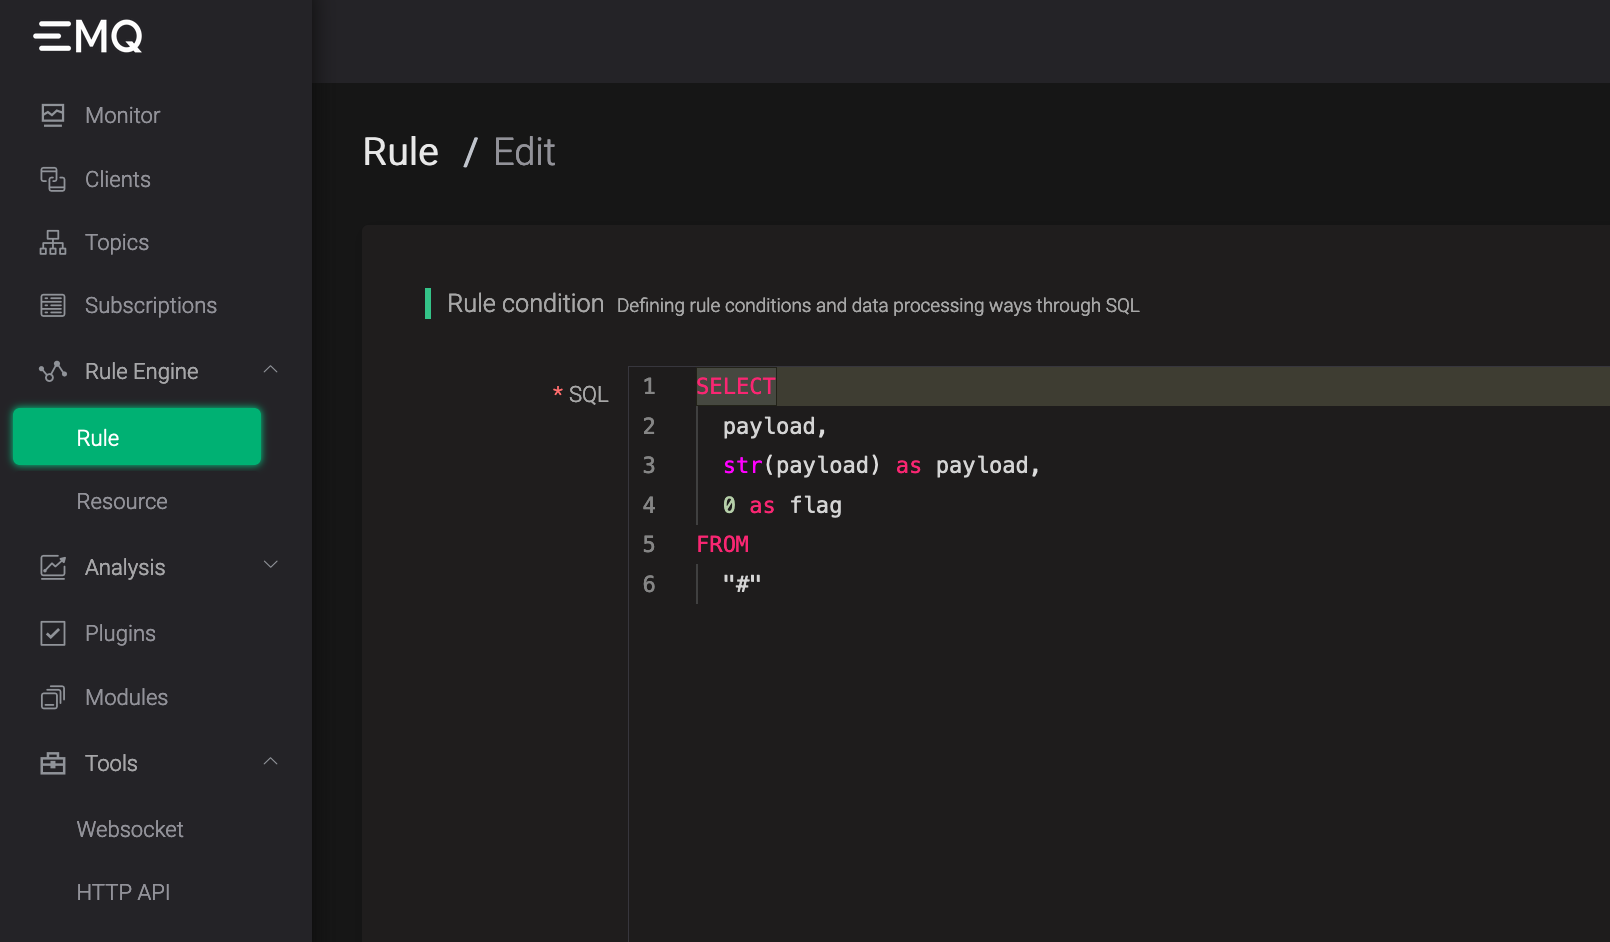The width and height of the screenshot is (1610, 942).
Task: Open the HTTP API tool
Action: (x=123, y=892)
